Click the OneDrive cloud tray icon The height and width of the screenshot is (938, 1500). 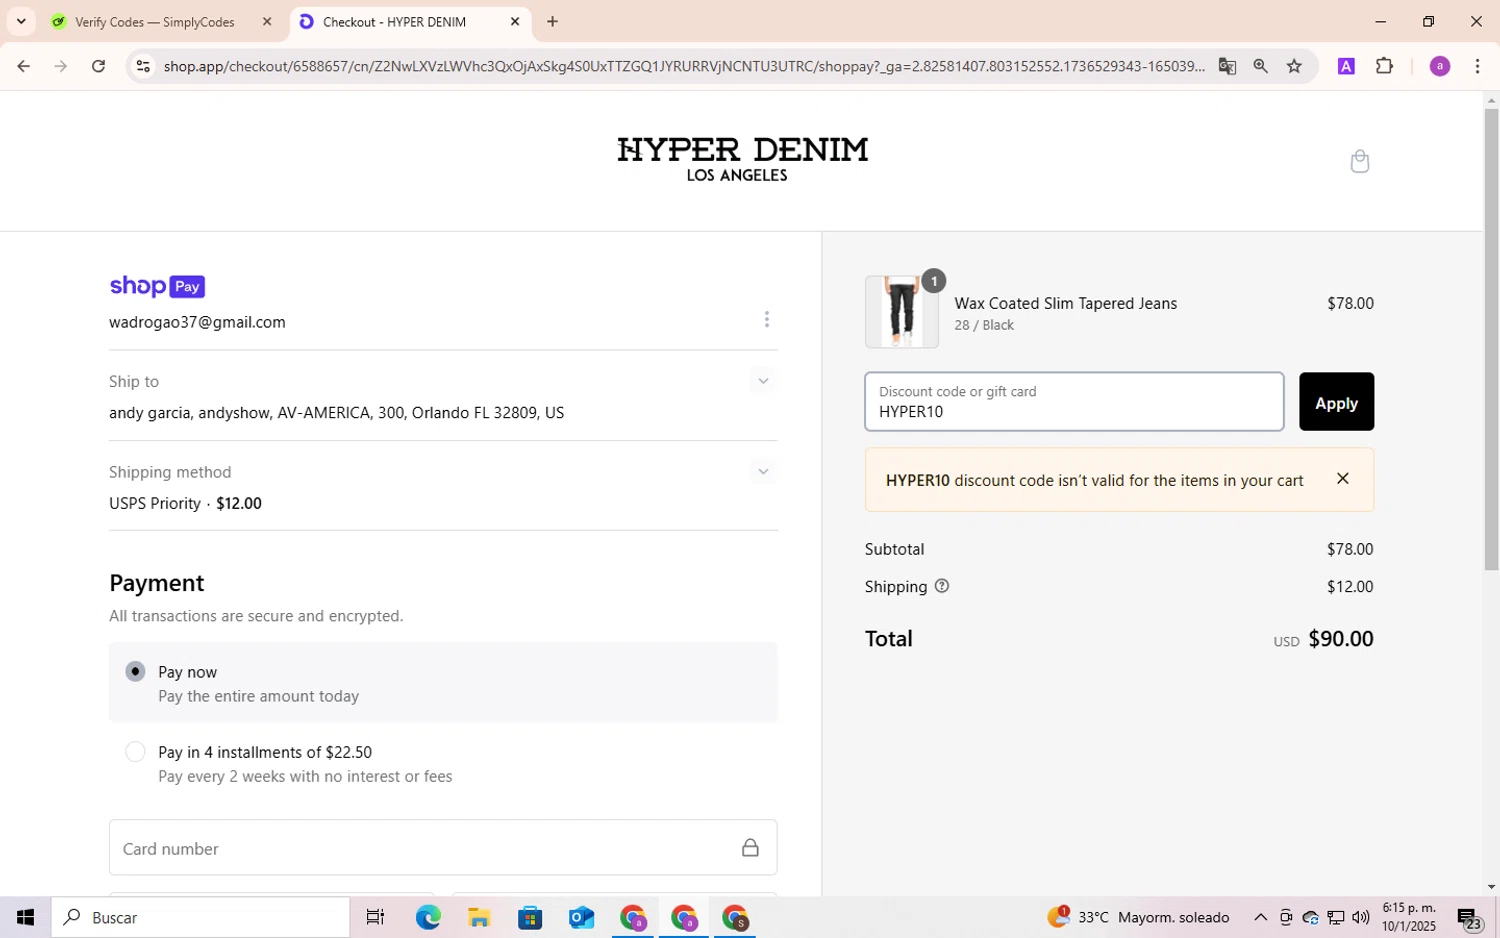(x=1310, y=917)
